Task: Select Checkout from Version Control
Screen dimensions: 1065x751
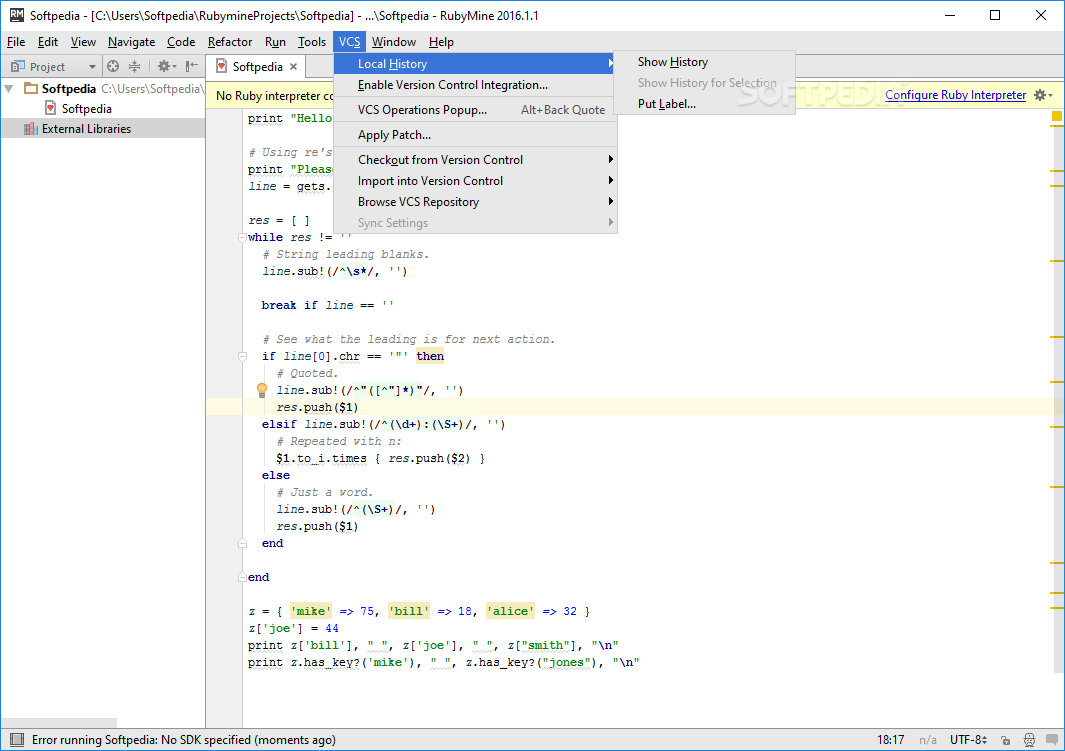Action: click(475, 160)
